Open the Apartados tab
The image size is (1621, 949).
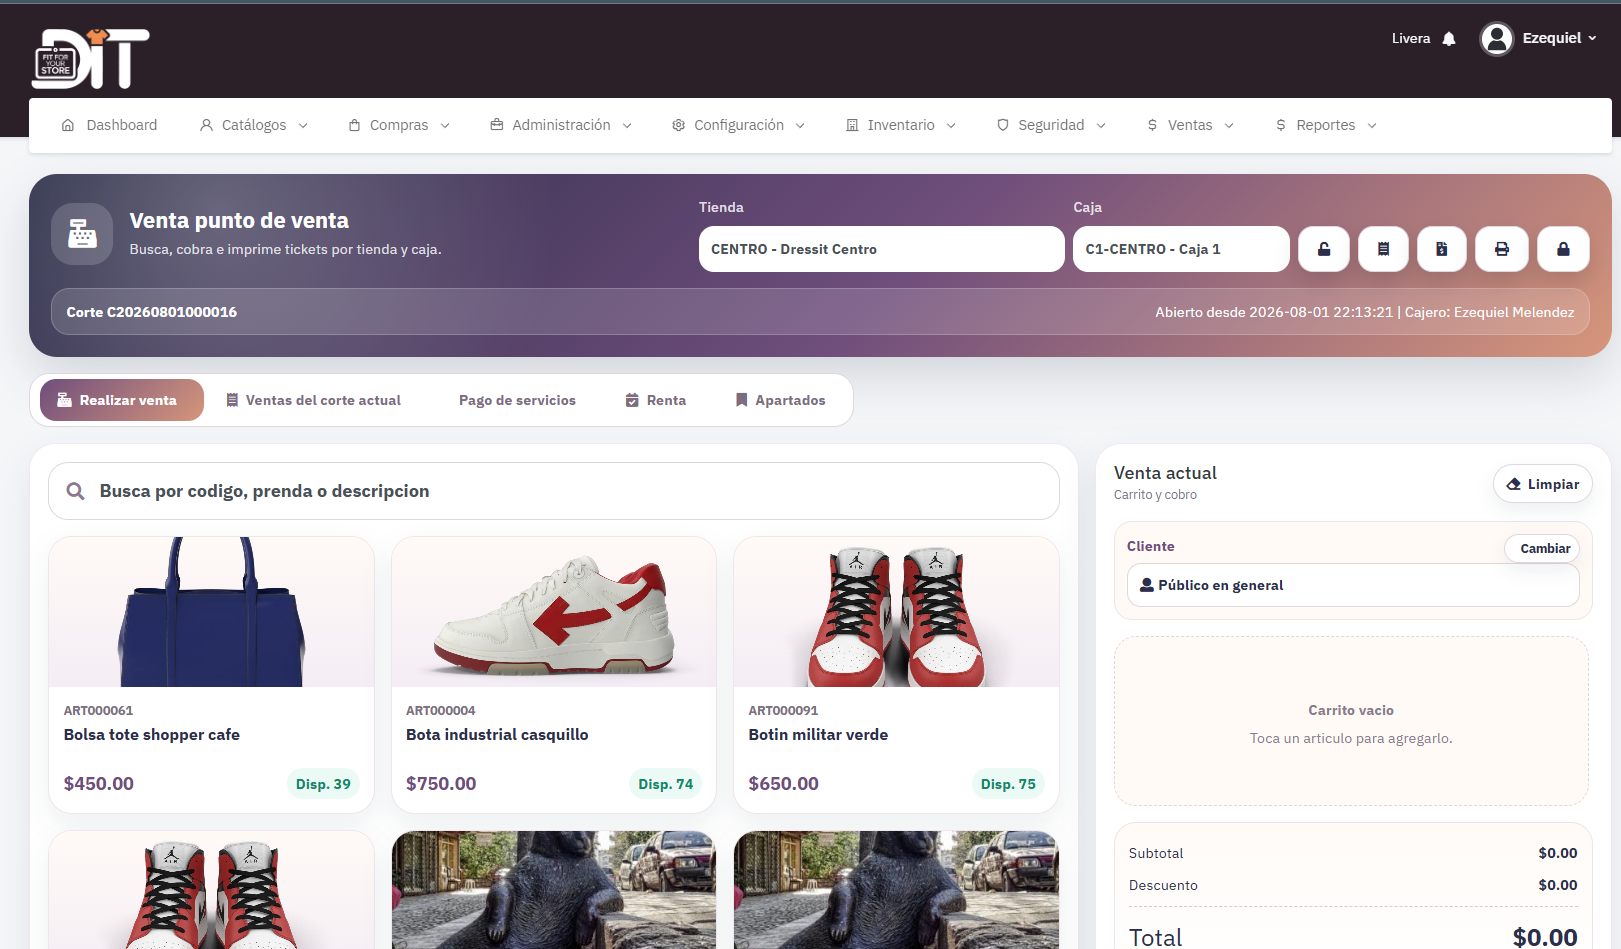pos(781,400)
